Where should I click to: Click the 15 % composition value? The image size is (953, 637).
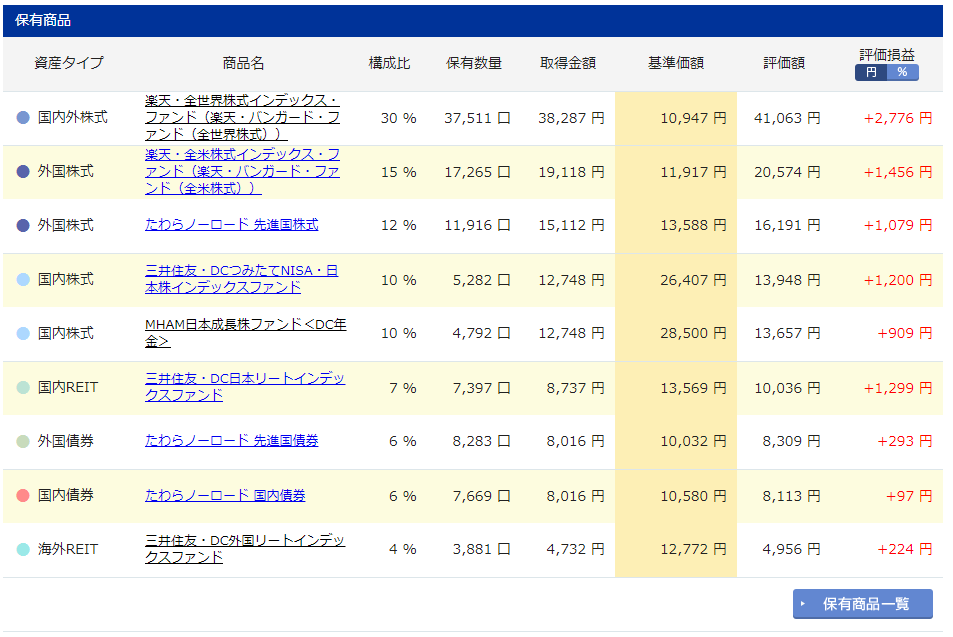point(399,172)
